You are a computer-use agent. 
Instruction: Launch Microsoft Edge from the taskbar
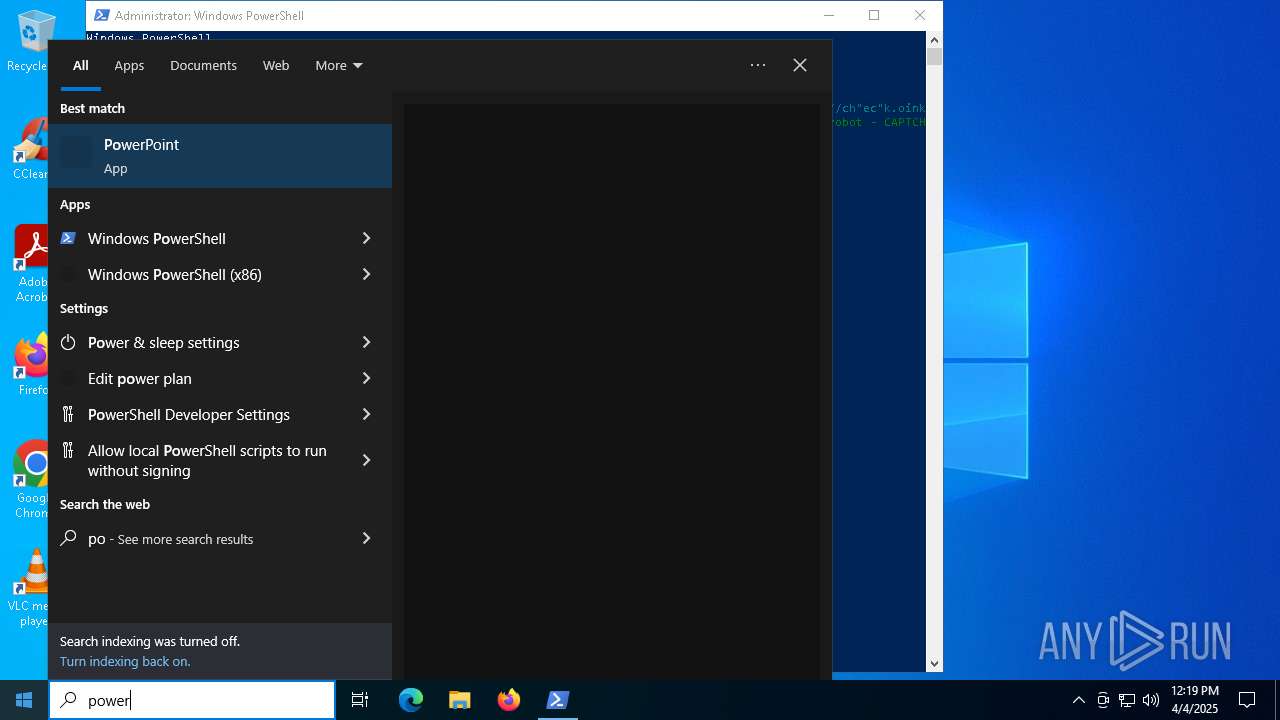click(x=411, y=700)
